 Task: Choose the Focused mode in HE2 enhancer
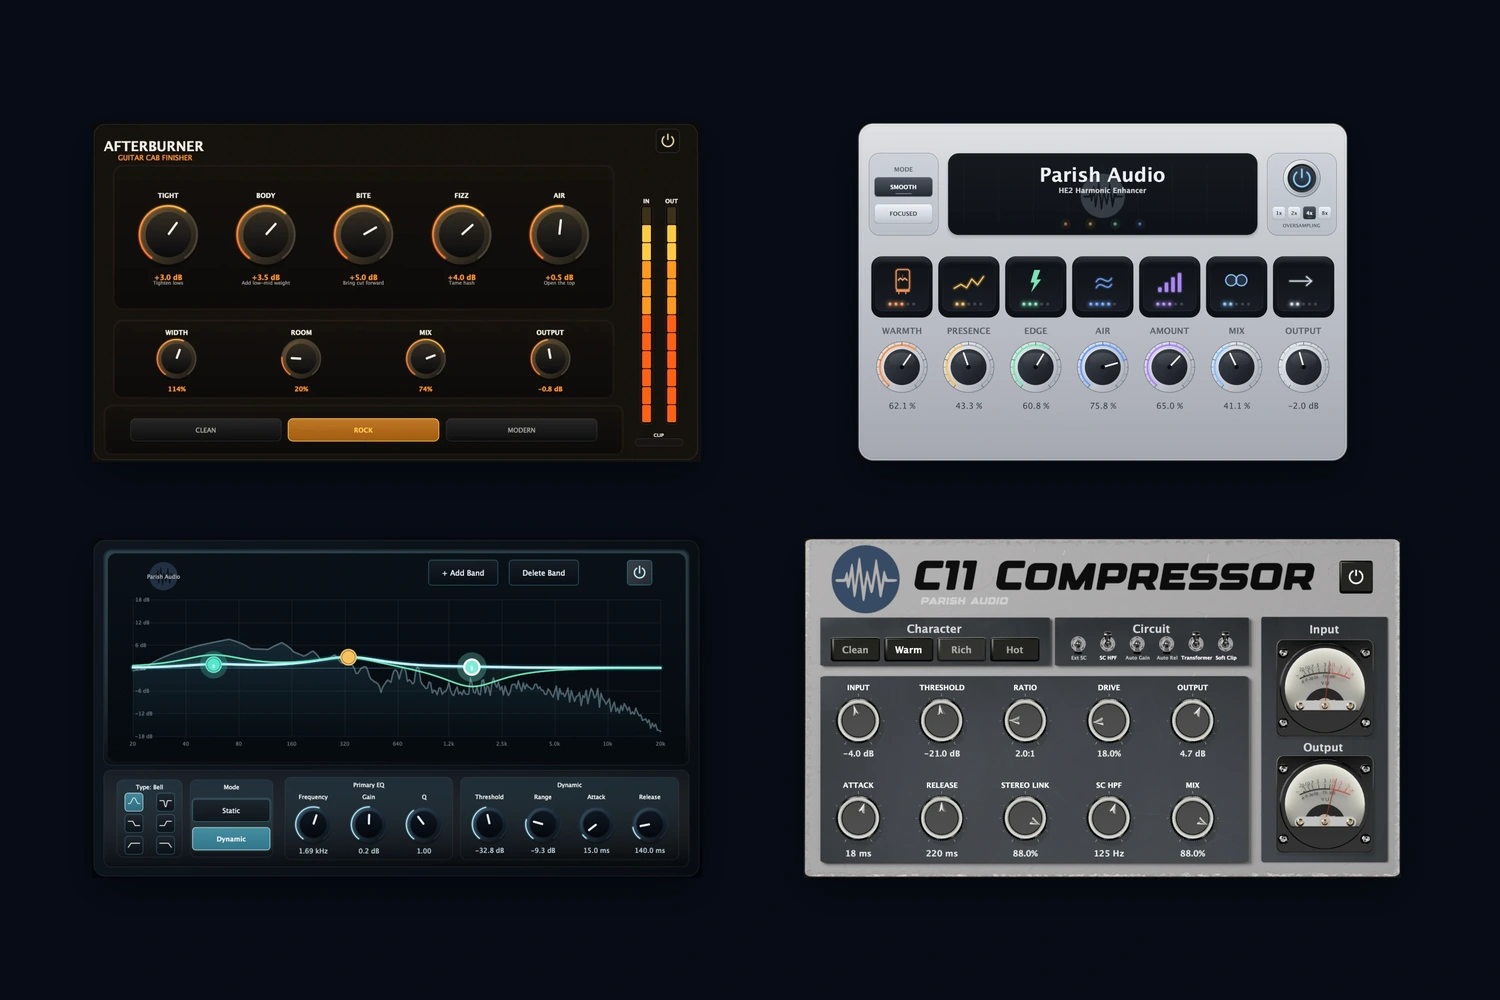click(x=903, y=213)
